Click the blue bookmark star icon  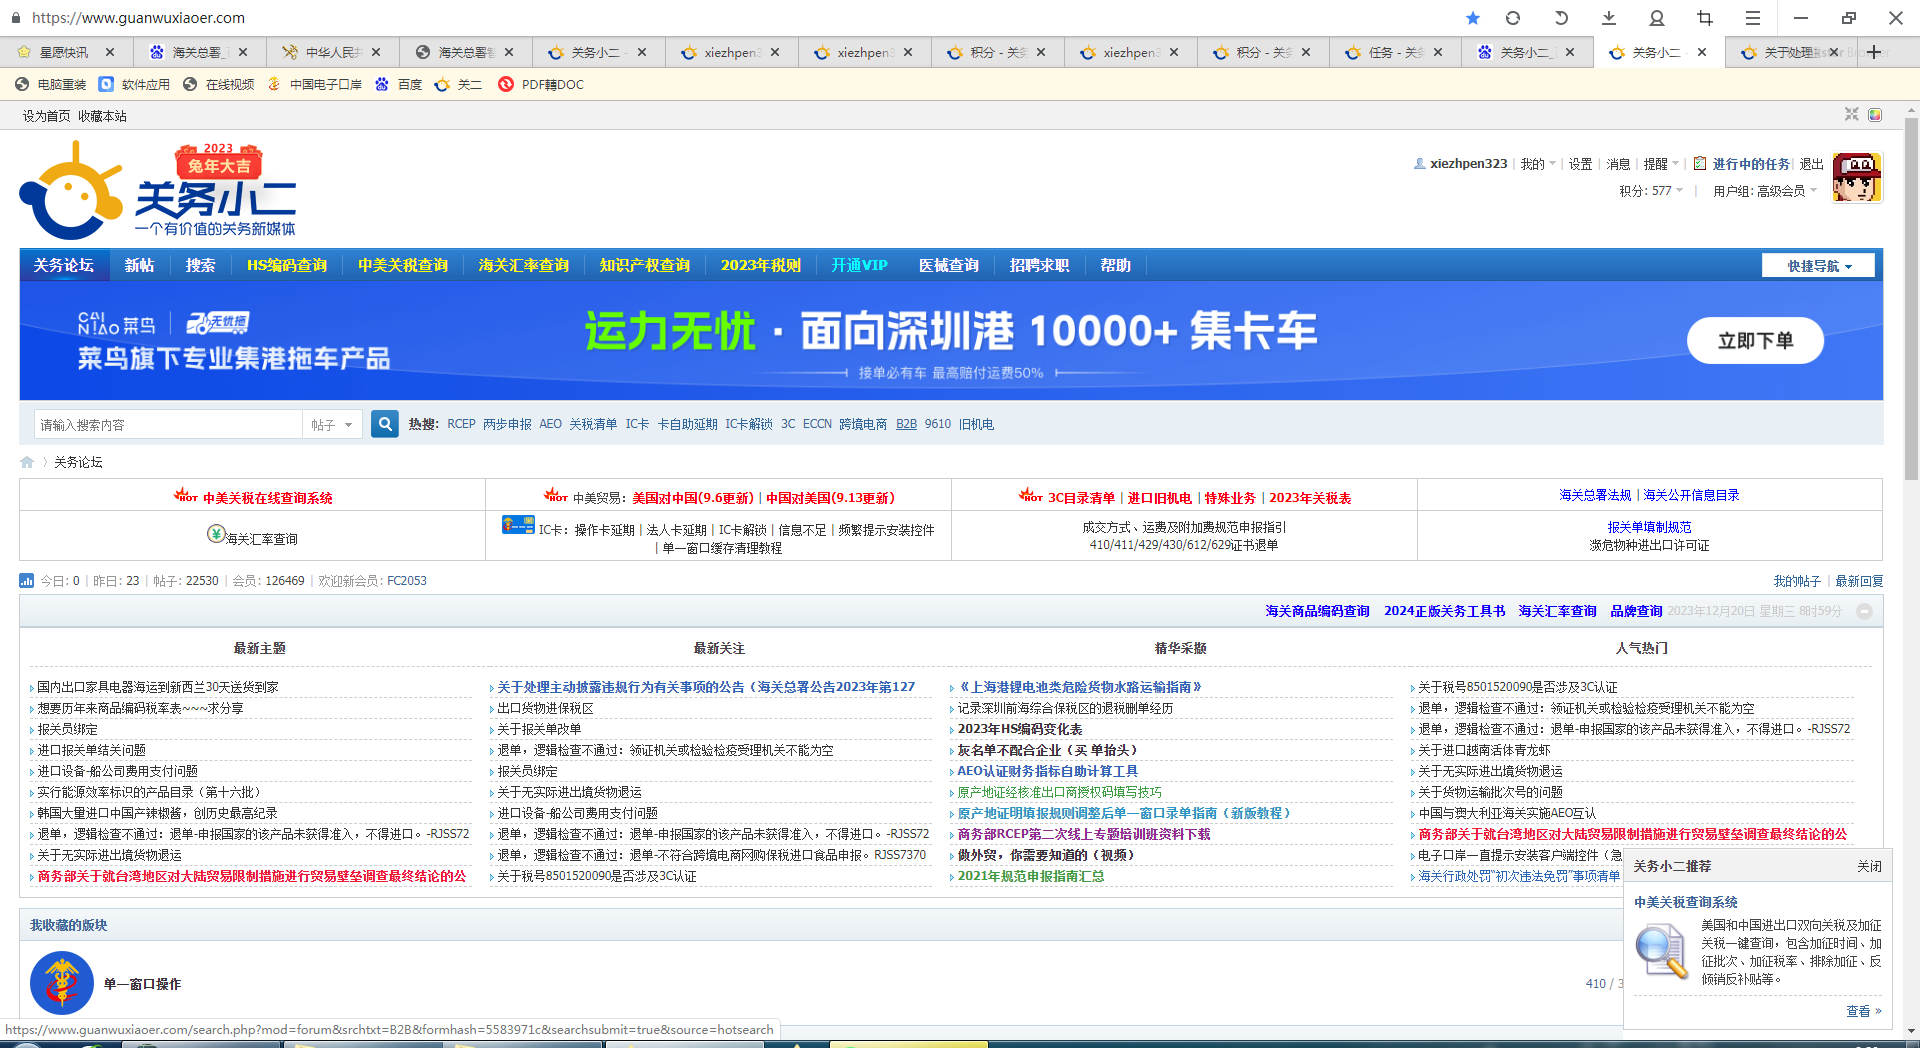(x=1472, y=18)
